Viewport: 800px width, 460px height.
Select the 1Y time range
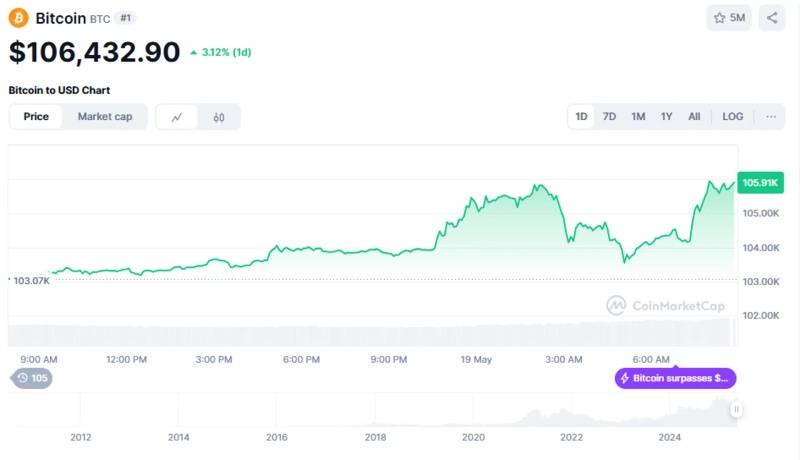click(x=666, y=117)
